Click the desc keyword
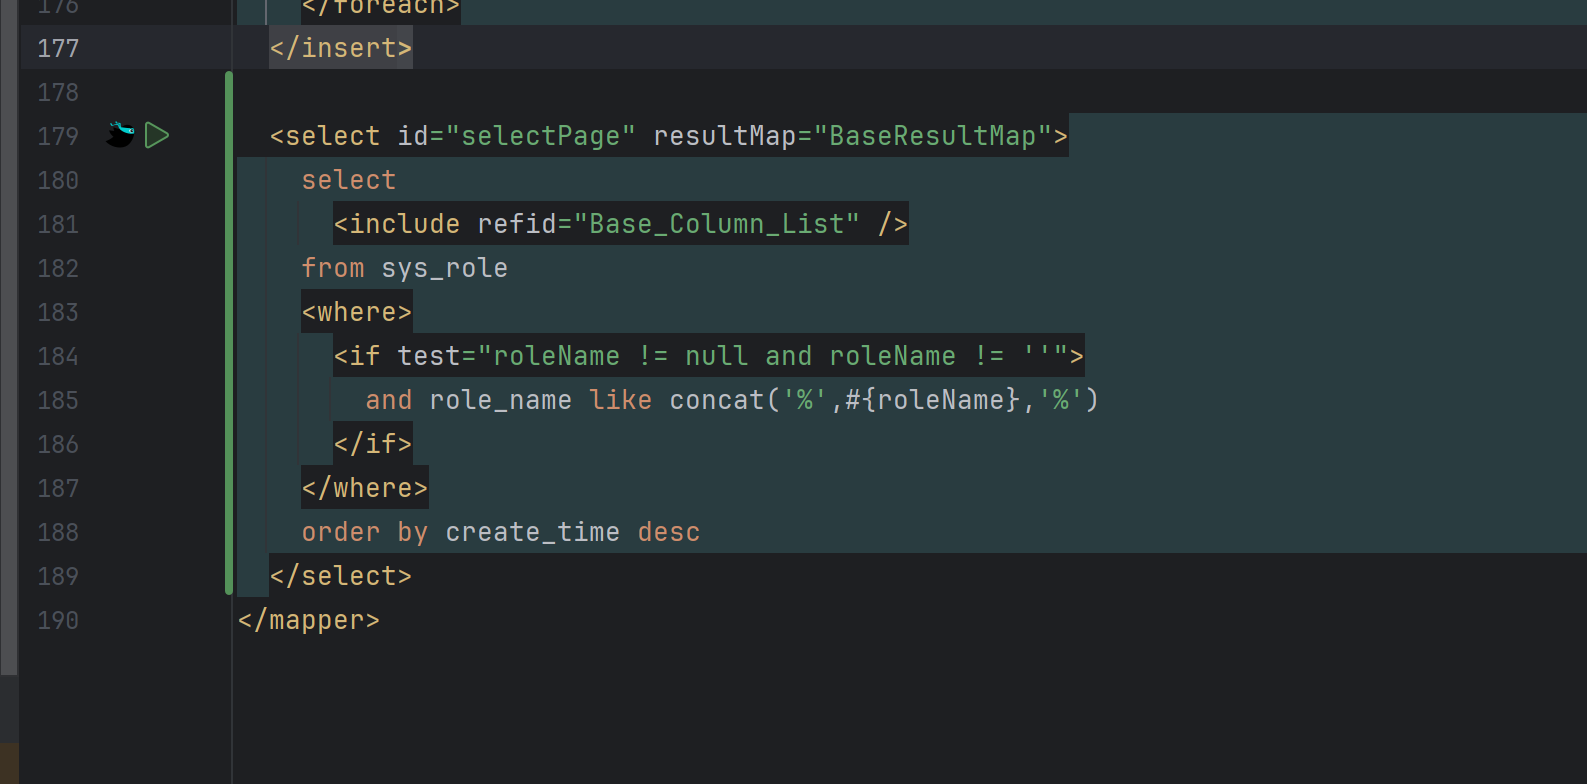The image size is (1587, 784). [669, 532]
